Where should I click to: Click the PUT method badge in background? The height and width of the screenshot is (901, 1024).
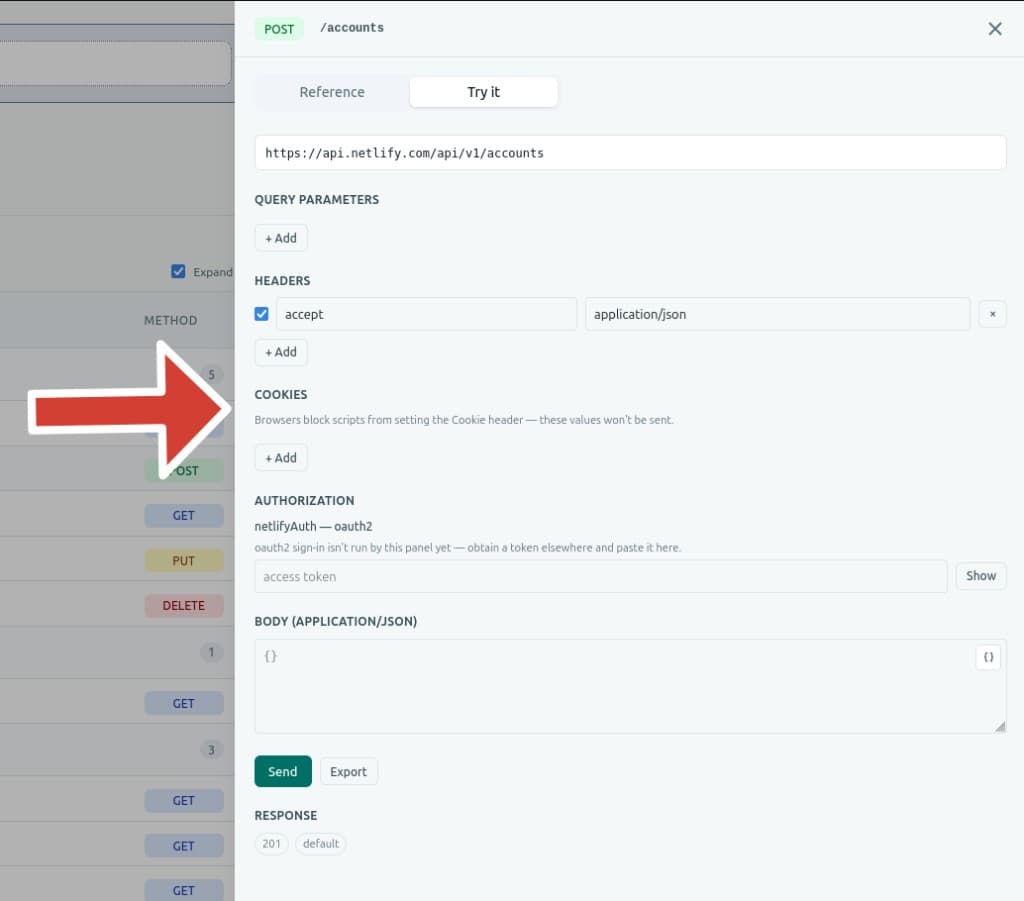click(184, 561)
